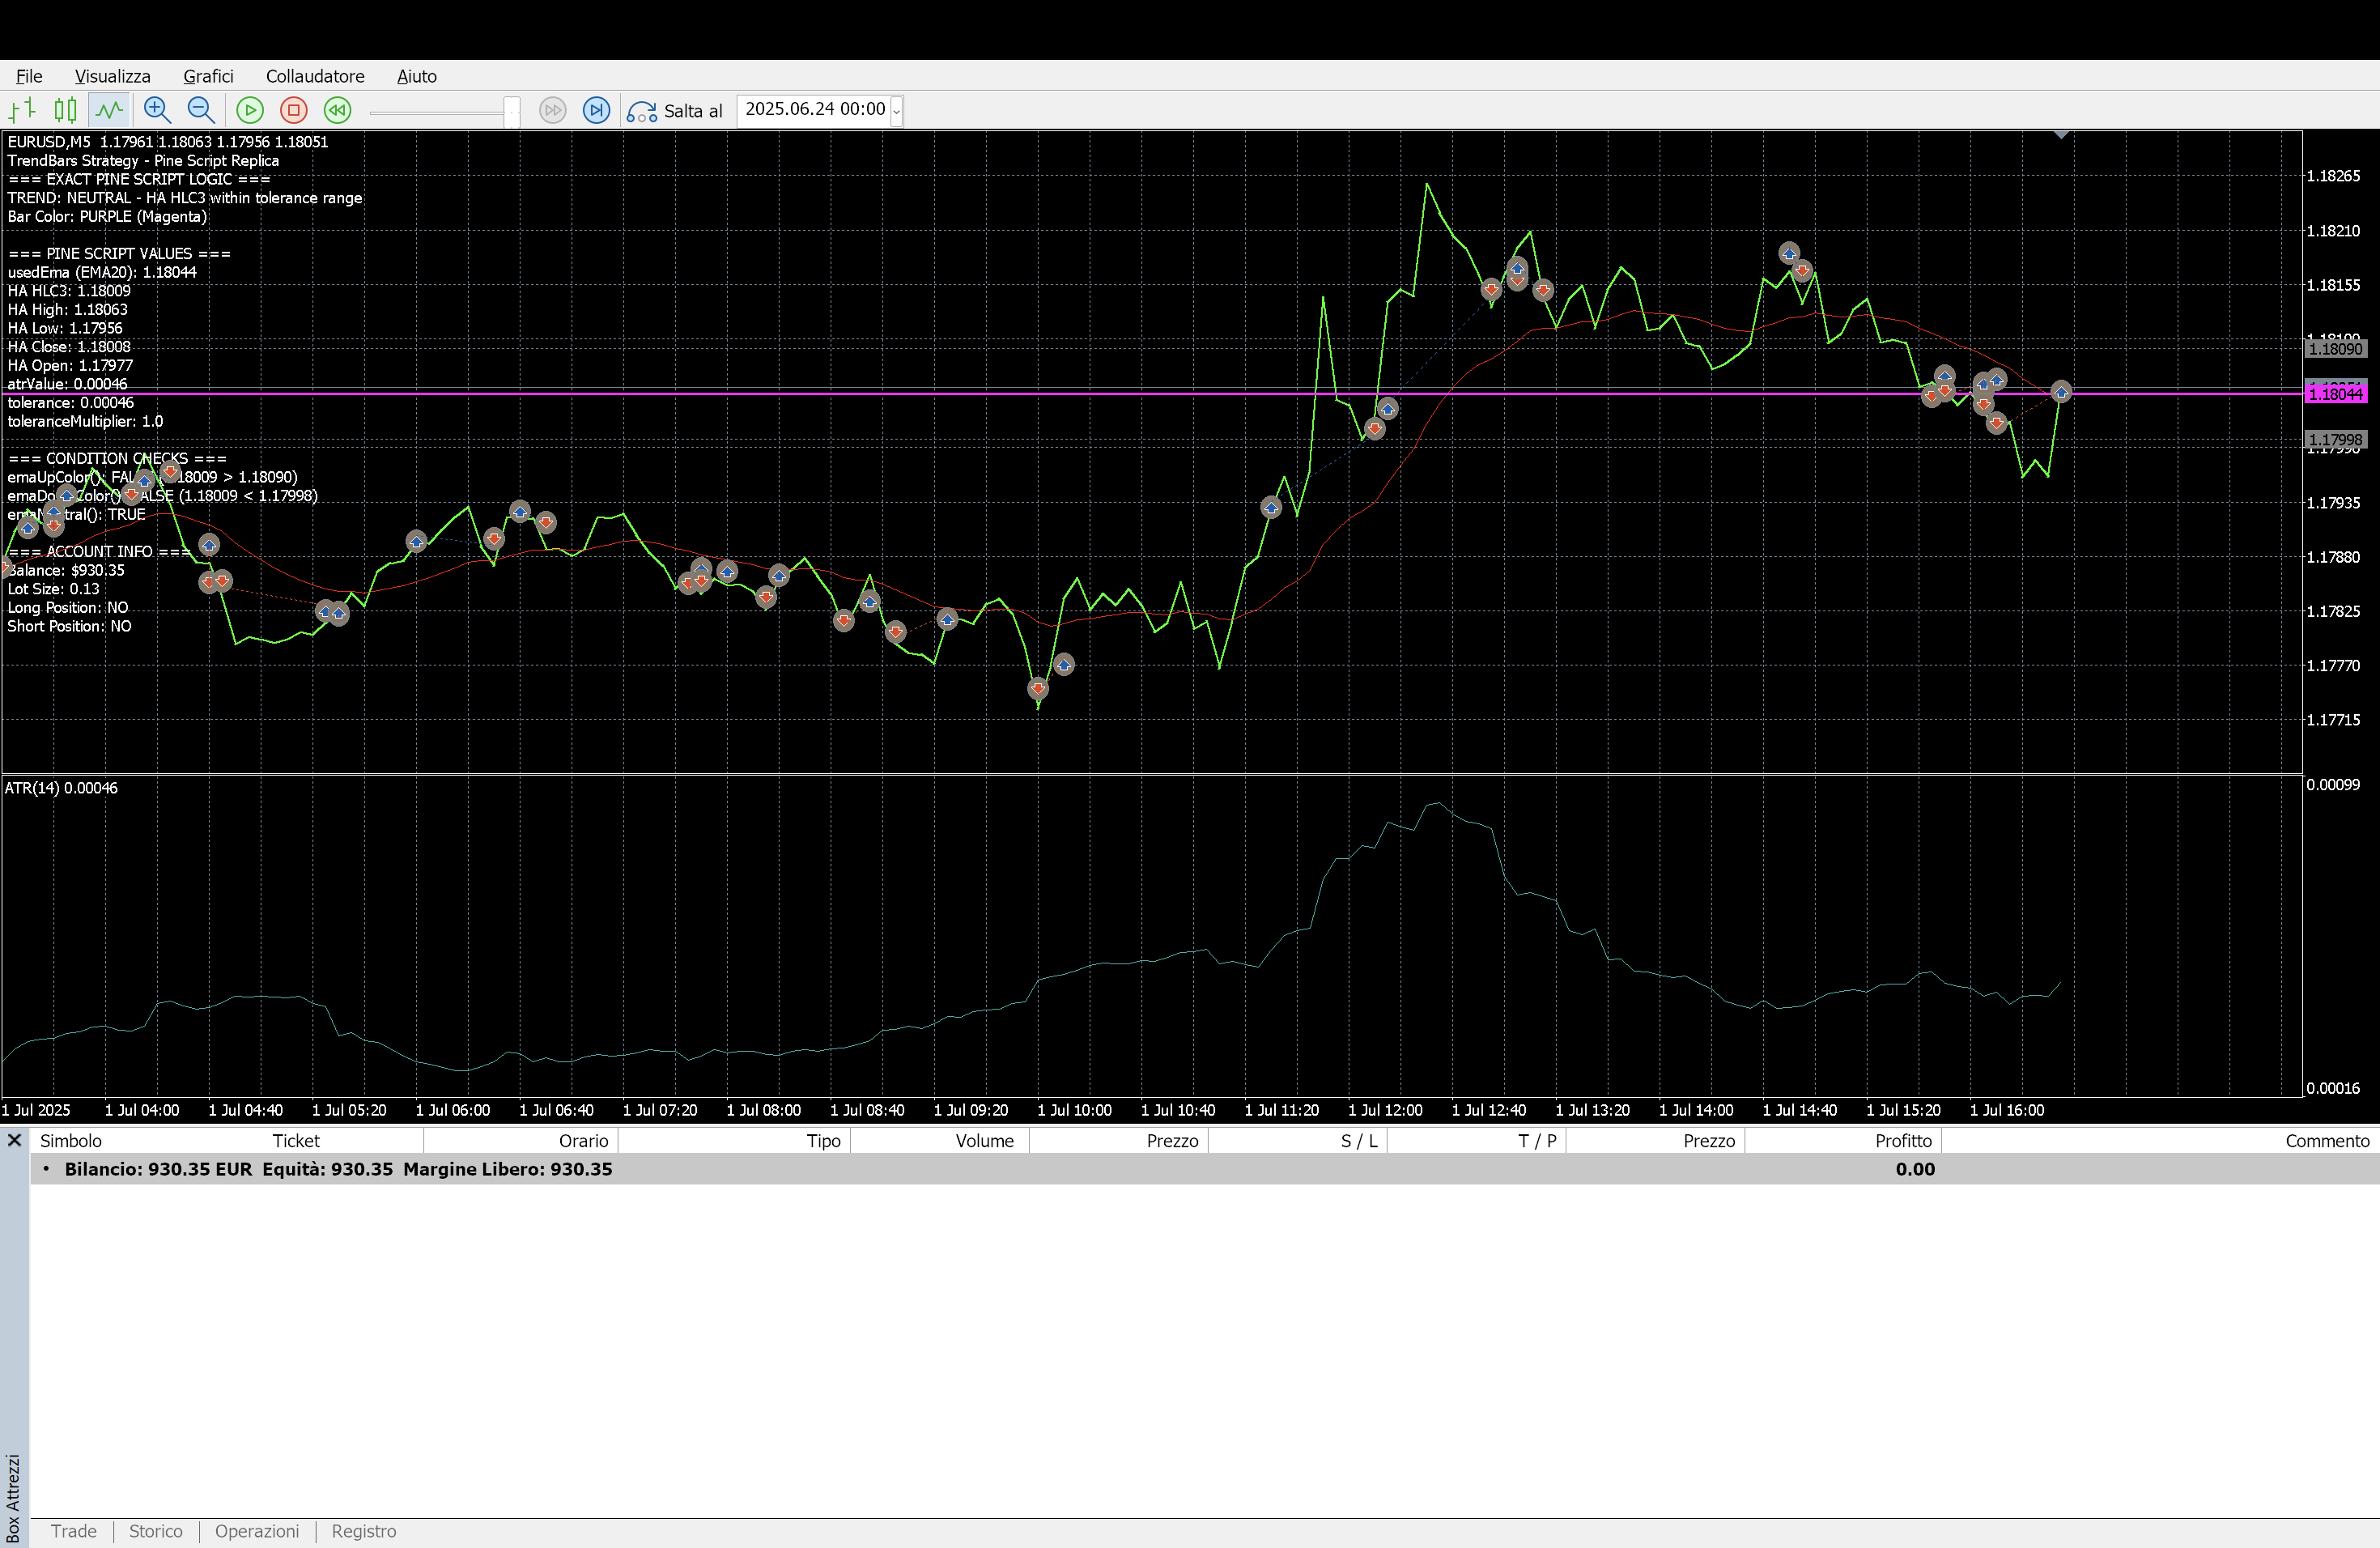This screenshot has width=2380, height=1548.
Task: Open the jump date dropdown arrow
Action: [896, 111]
